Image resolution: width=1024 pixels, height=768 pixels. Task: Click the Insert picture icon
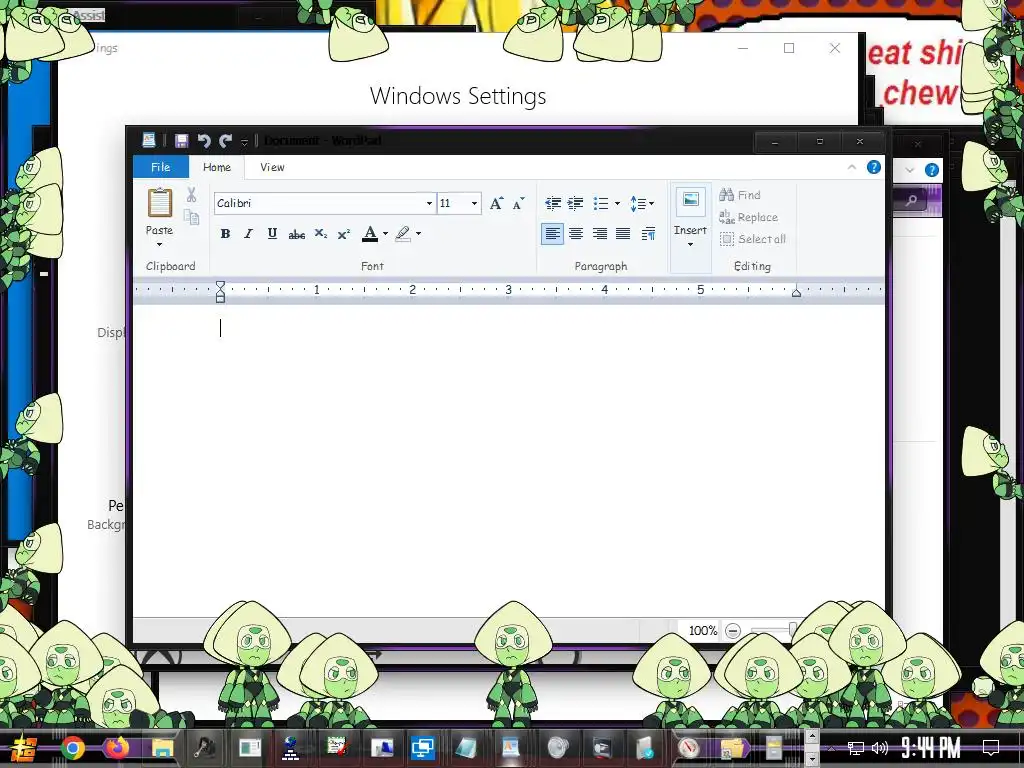point(690,200)
